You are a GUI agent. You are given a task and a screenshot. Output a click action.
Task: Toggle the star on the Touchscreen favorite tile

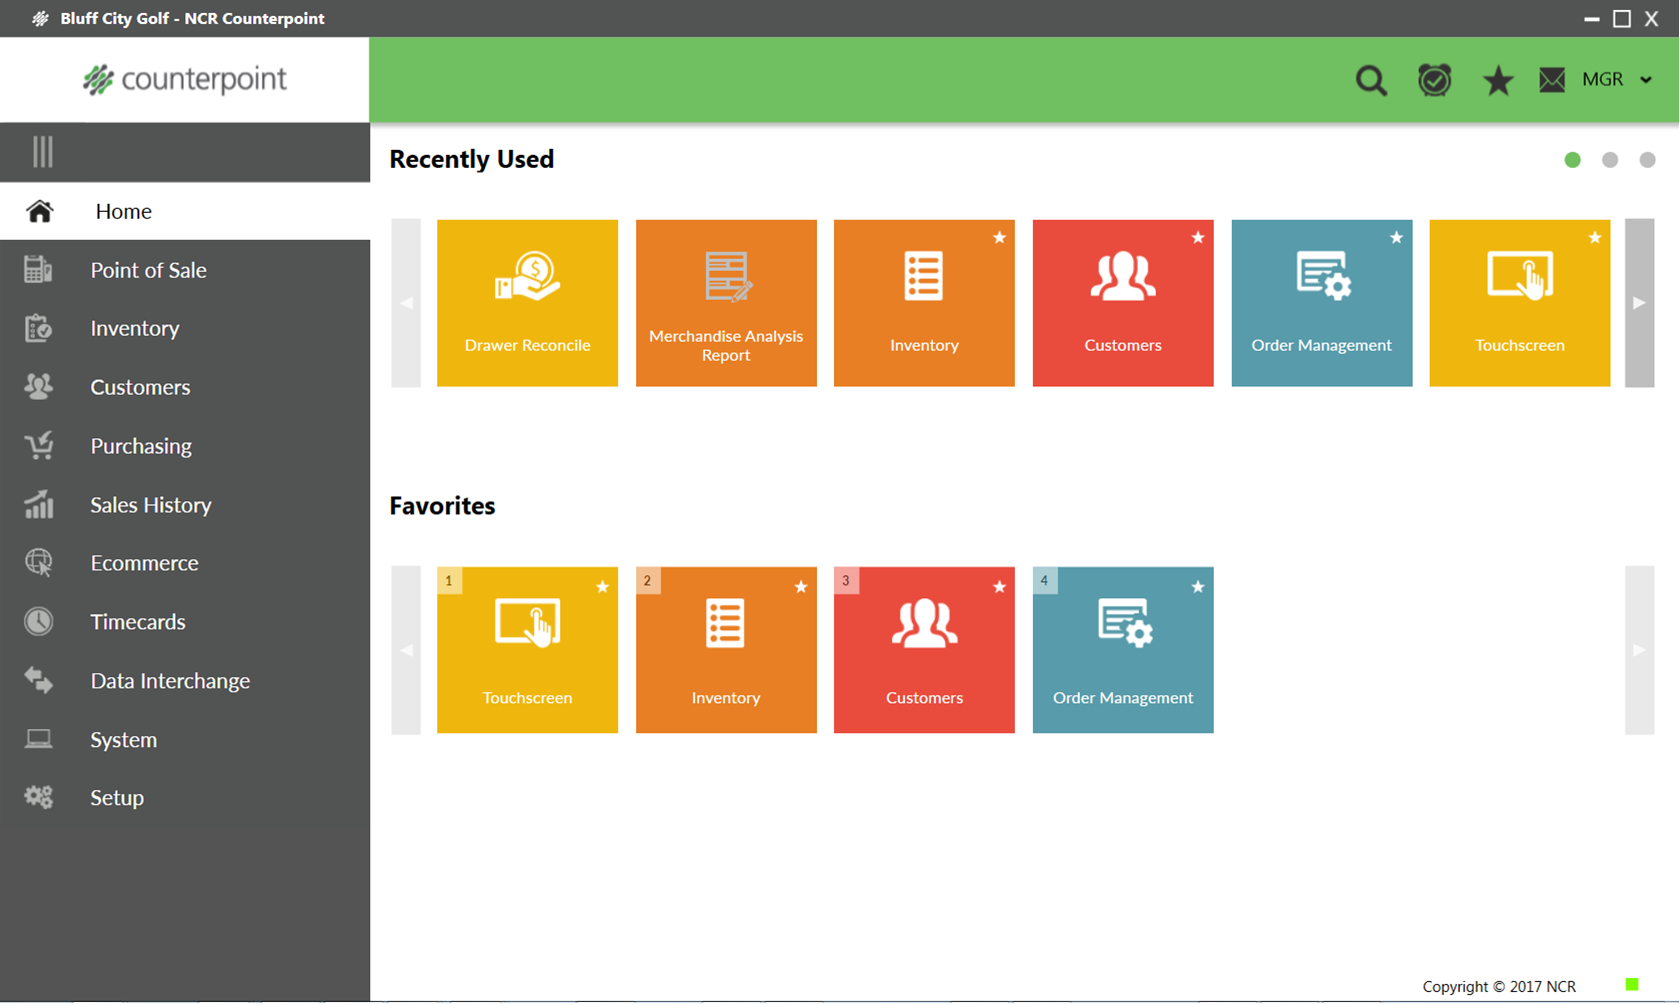click(x=602, y=588)
